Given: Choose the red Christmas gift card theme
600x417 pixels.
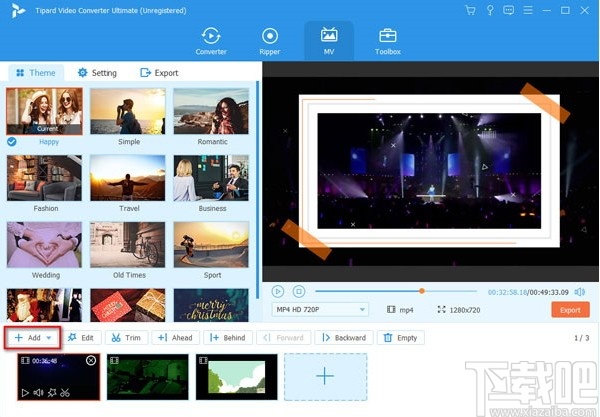Looking at the screenshot, I should coord(128,305).
